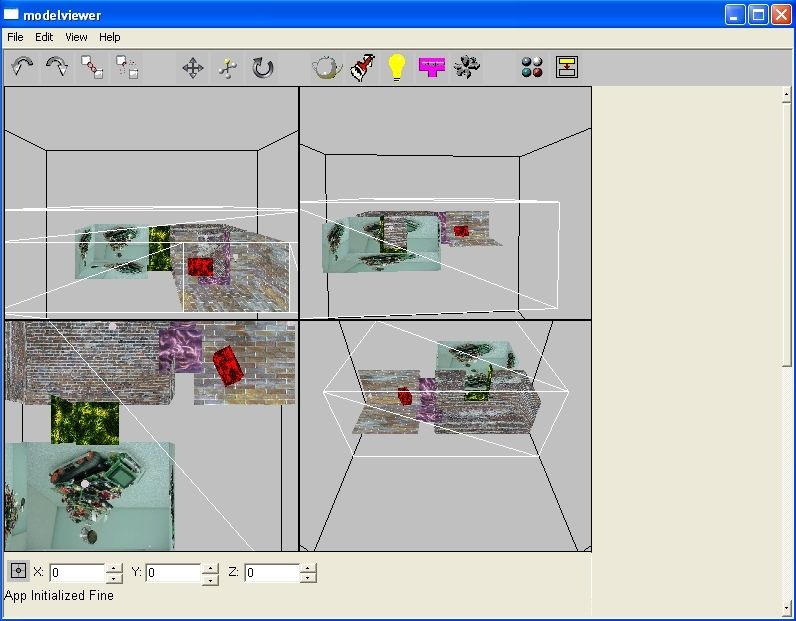This screenshot has width=796, height=621.
Task: Click the magenta T-shaped toolbar icon
Action: 432,68
